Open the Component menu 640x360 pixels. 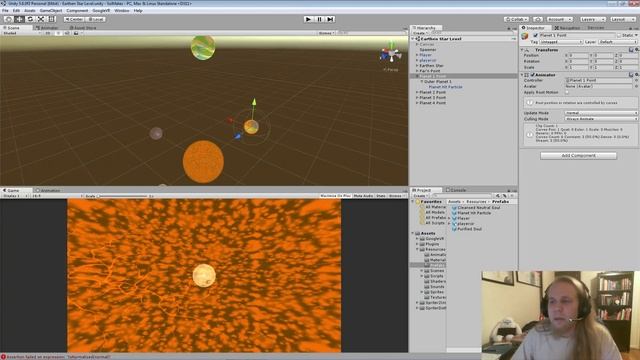point(77,11)
